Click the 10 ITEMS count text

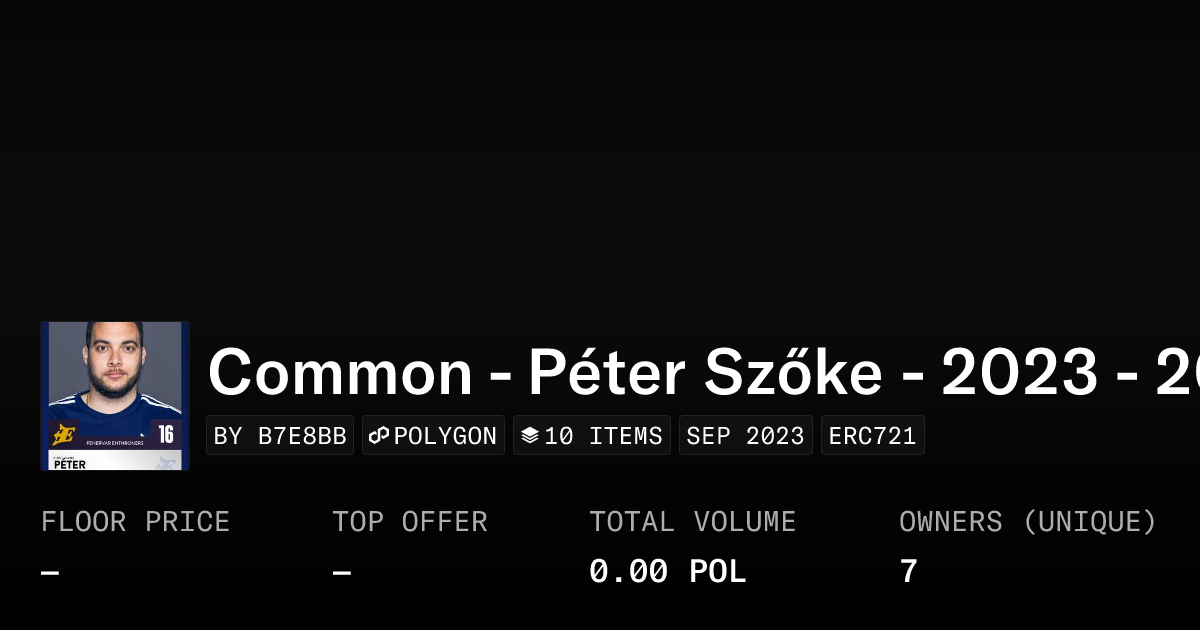(x=603, y=436)
